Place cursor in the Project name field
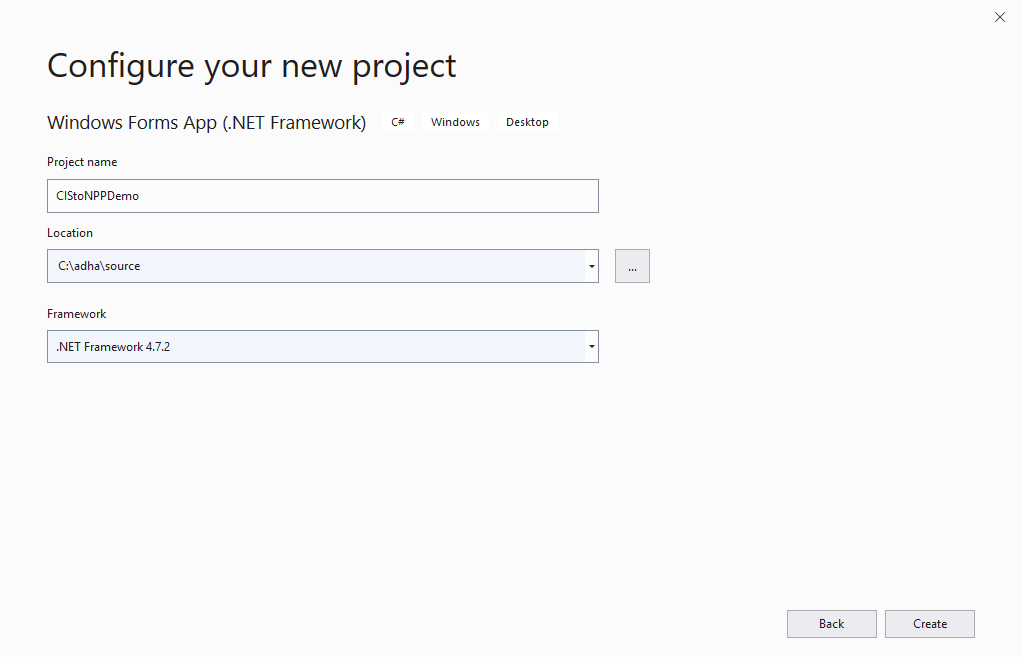This screenshot has width=1022, height=657. point(320,195)
